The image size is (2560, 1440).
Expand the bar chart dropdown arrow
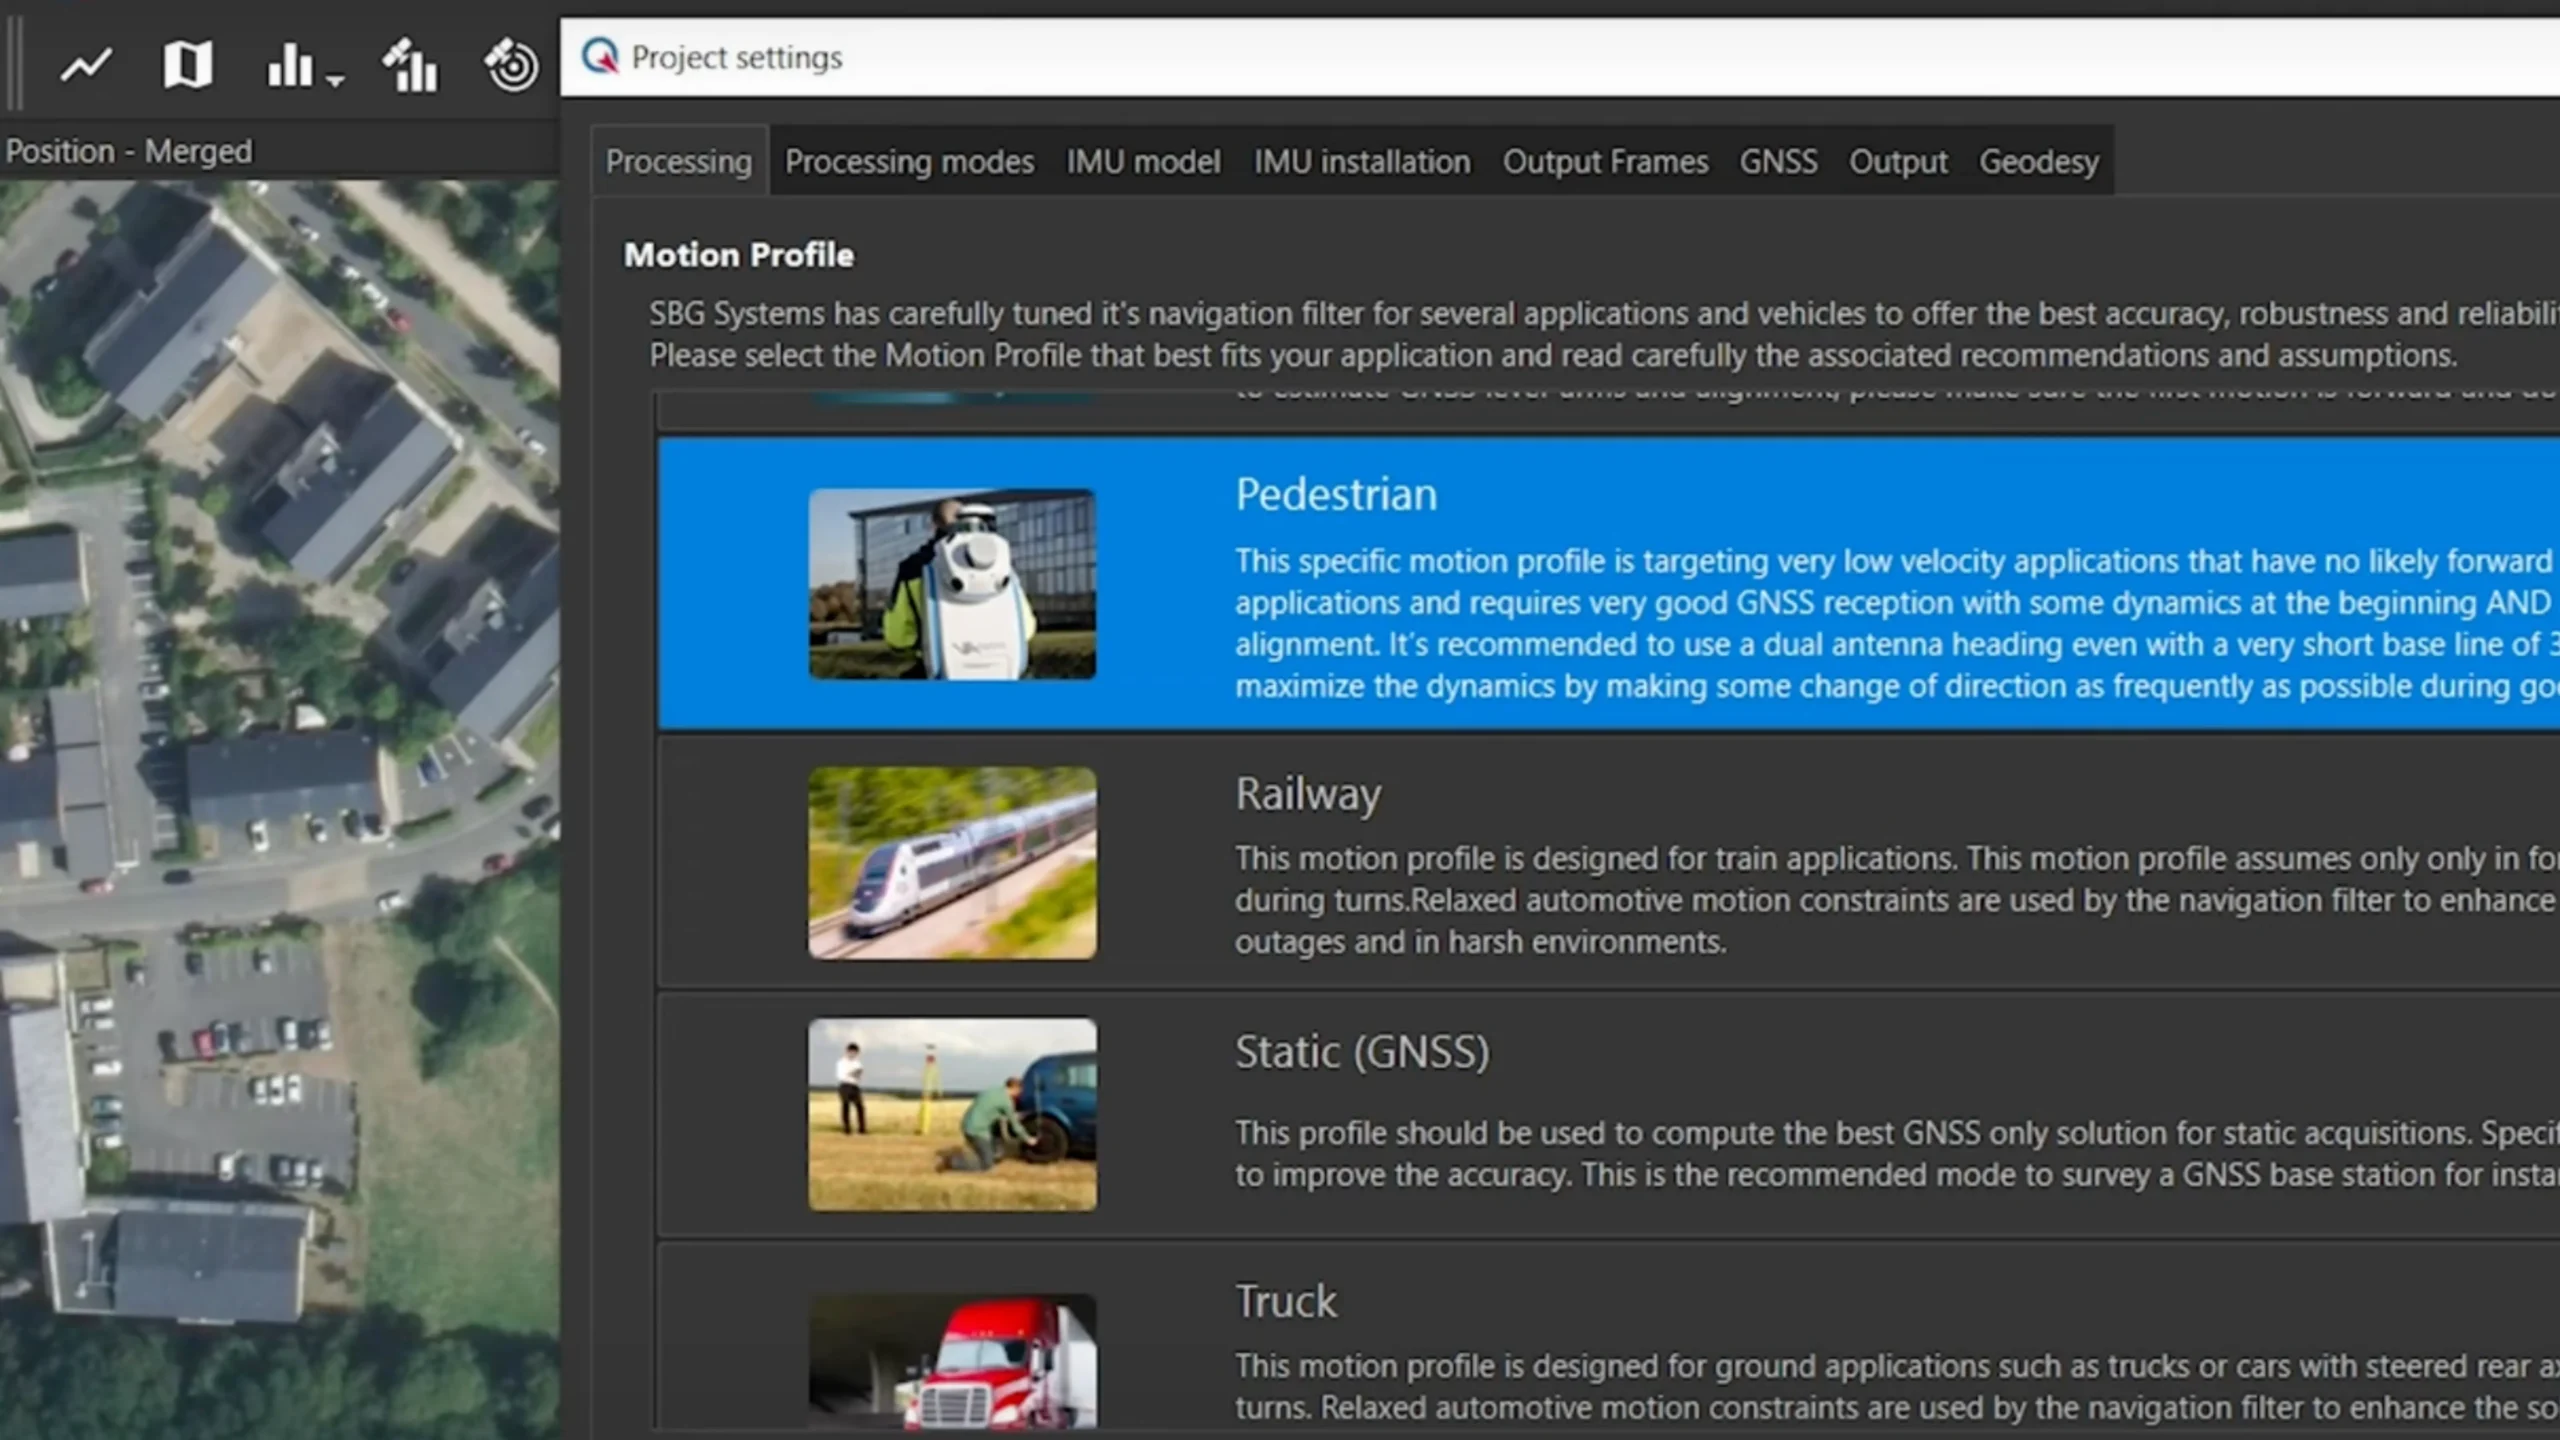point(336,80)
